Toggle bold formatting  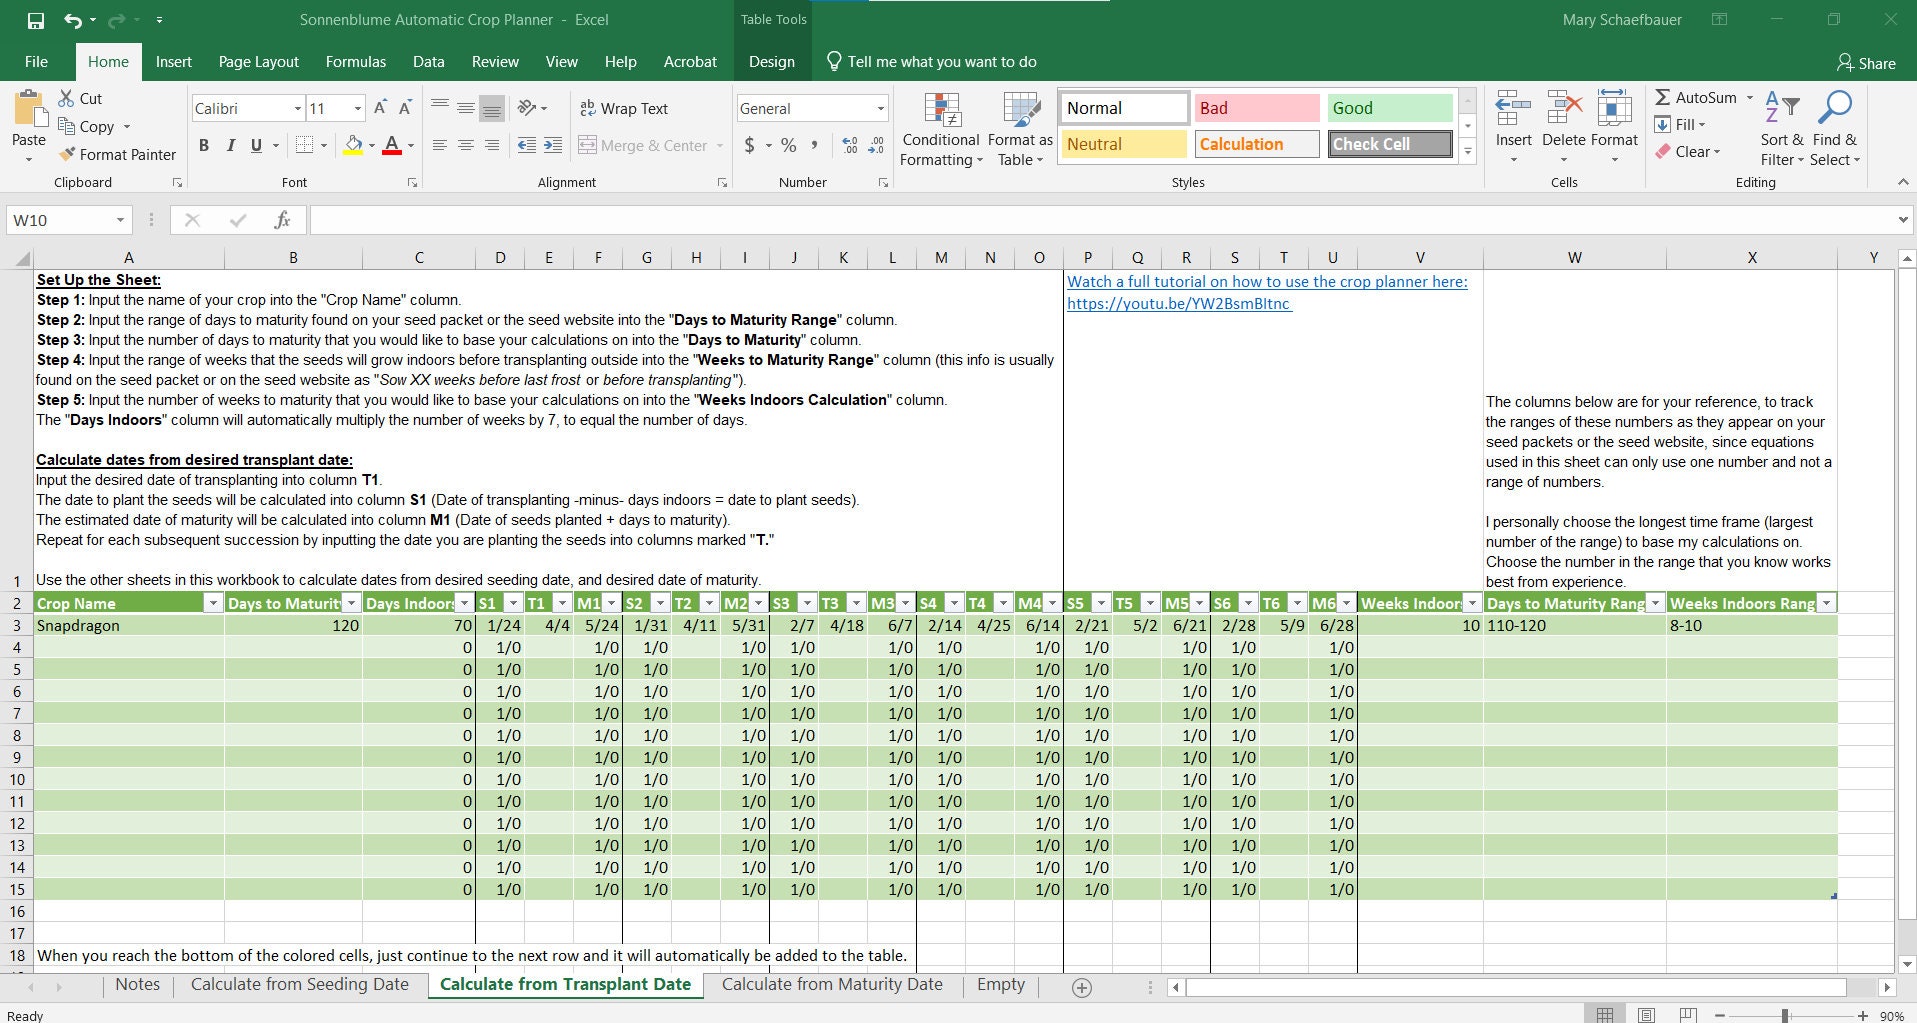pyautogui.click(x=203, y=145)
